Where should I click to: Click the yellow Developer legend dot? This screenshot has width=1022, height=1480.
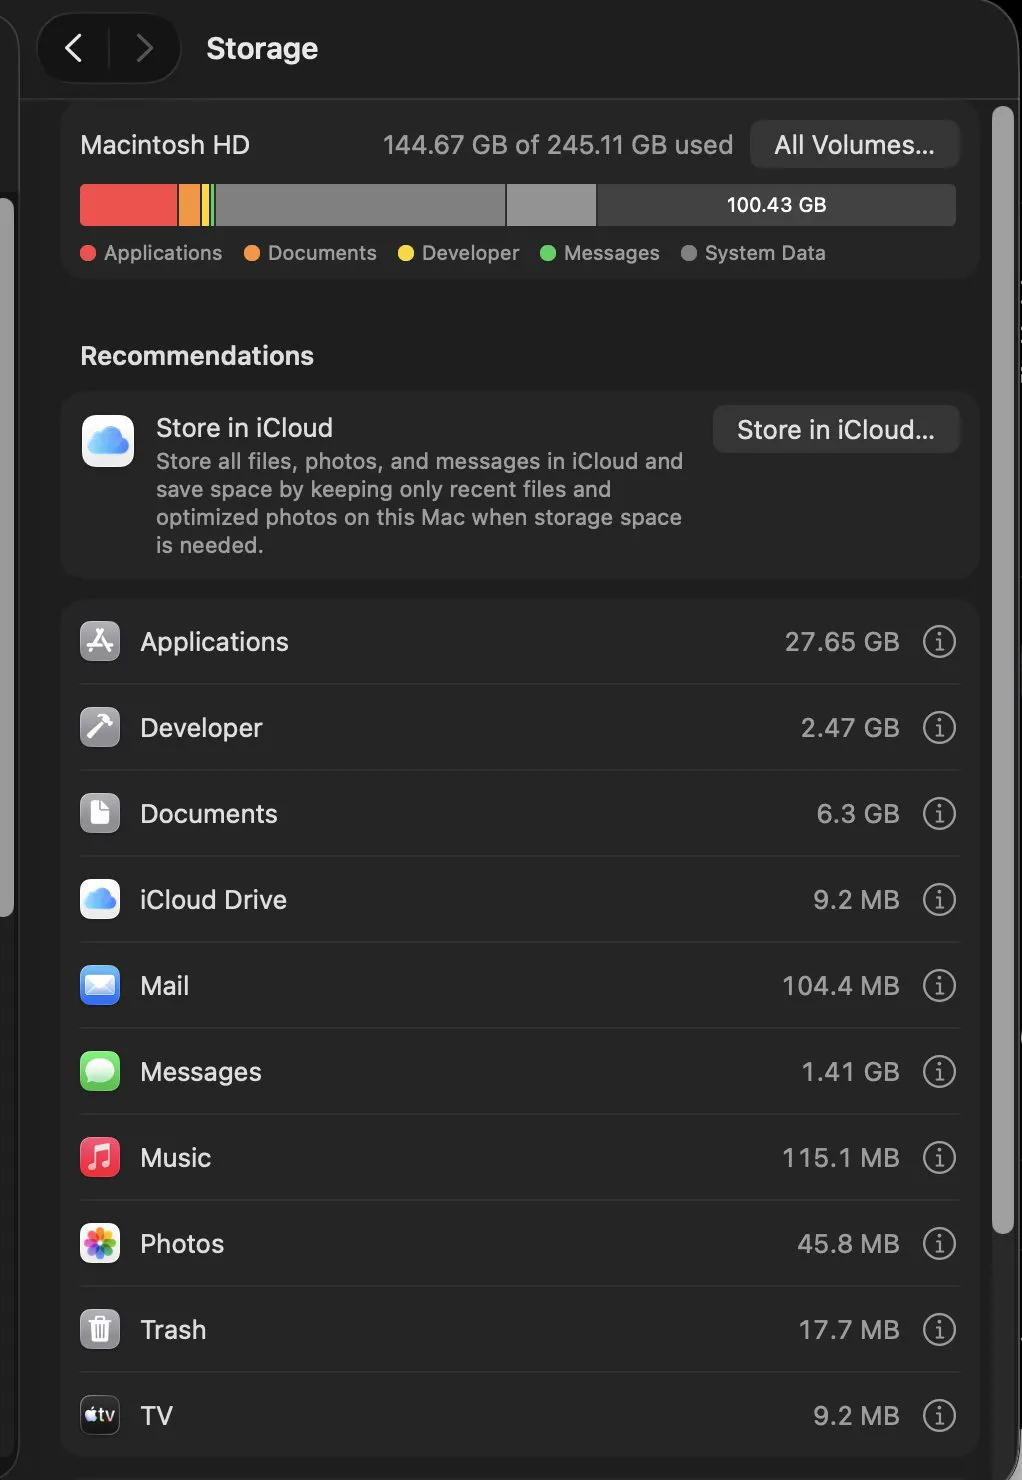(x=406, y=253)
